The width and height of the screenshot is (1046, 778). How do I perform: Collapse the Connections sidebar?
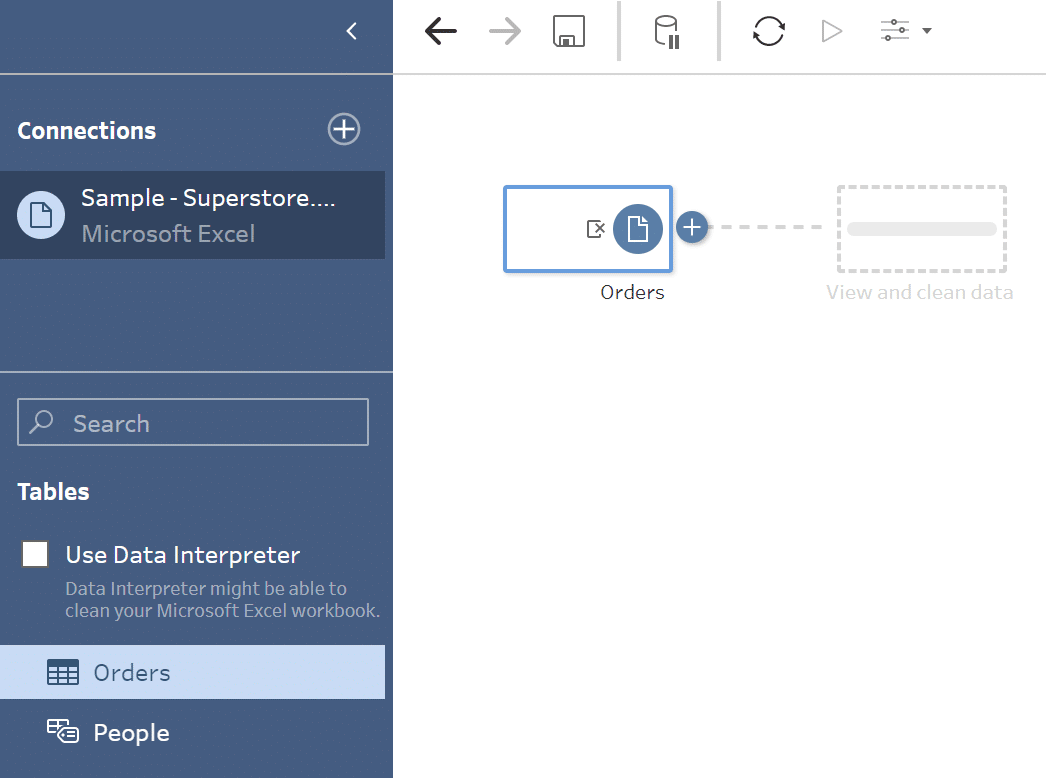coord(351,30)
